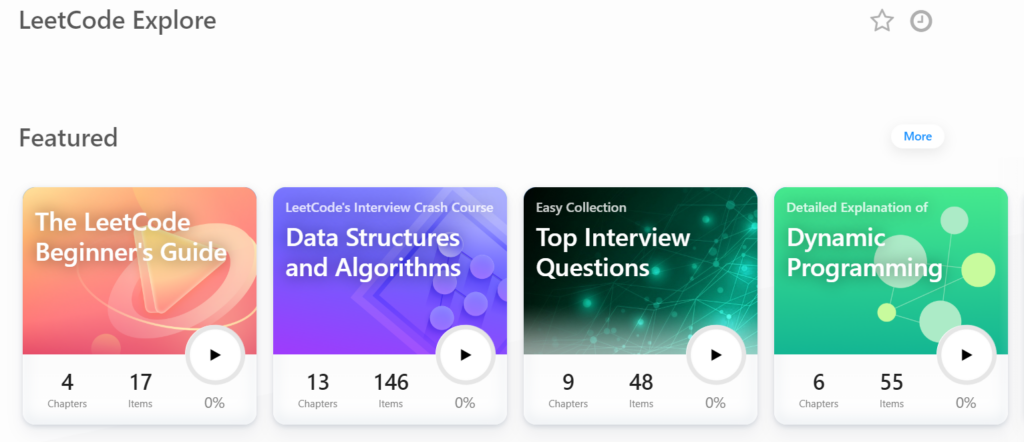Play The LeetCode Beginner's Guide course
This screenshot has height=442, width=1024.
pos(215,355)
